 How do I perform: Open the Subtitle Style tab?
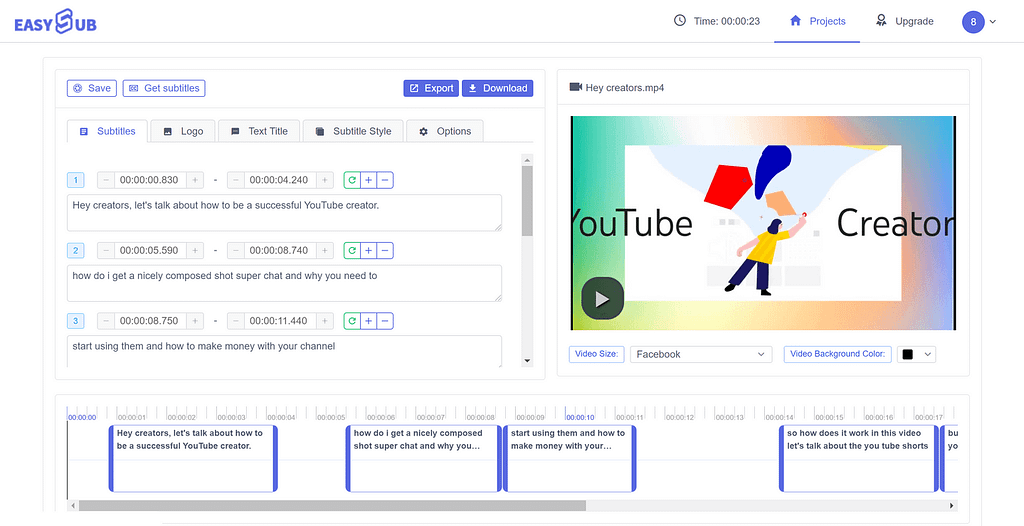click(353, 131)
